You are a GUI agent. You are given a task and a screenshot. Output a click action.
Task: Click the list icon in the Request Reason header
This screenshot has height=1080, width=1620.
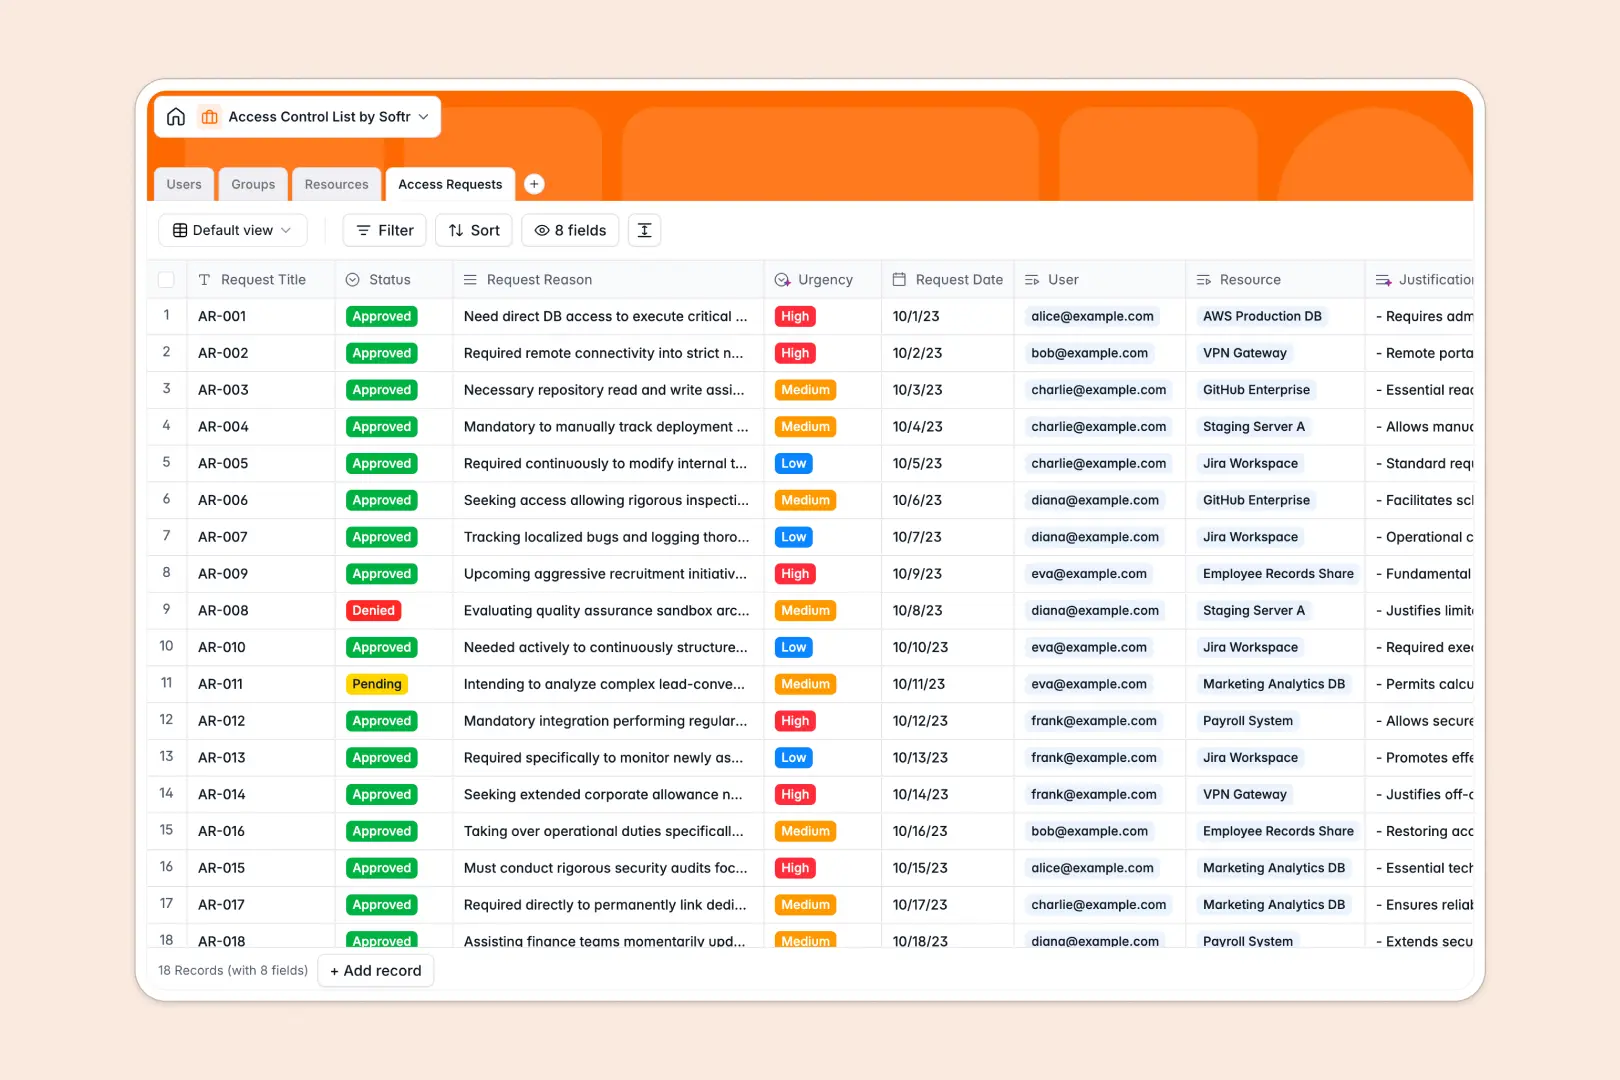point(469,279)
